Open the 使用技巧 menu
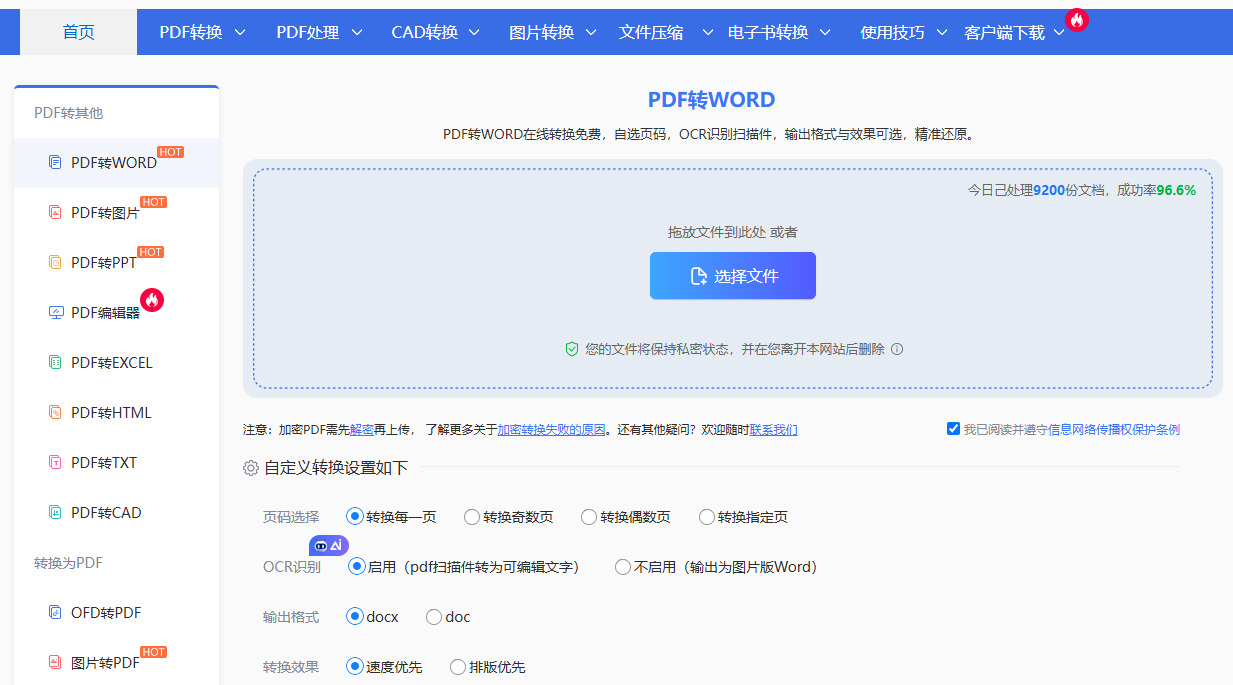Viewport: 1233px width, 685px height. point(904,32)
